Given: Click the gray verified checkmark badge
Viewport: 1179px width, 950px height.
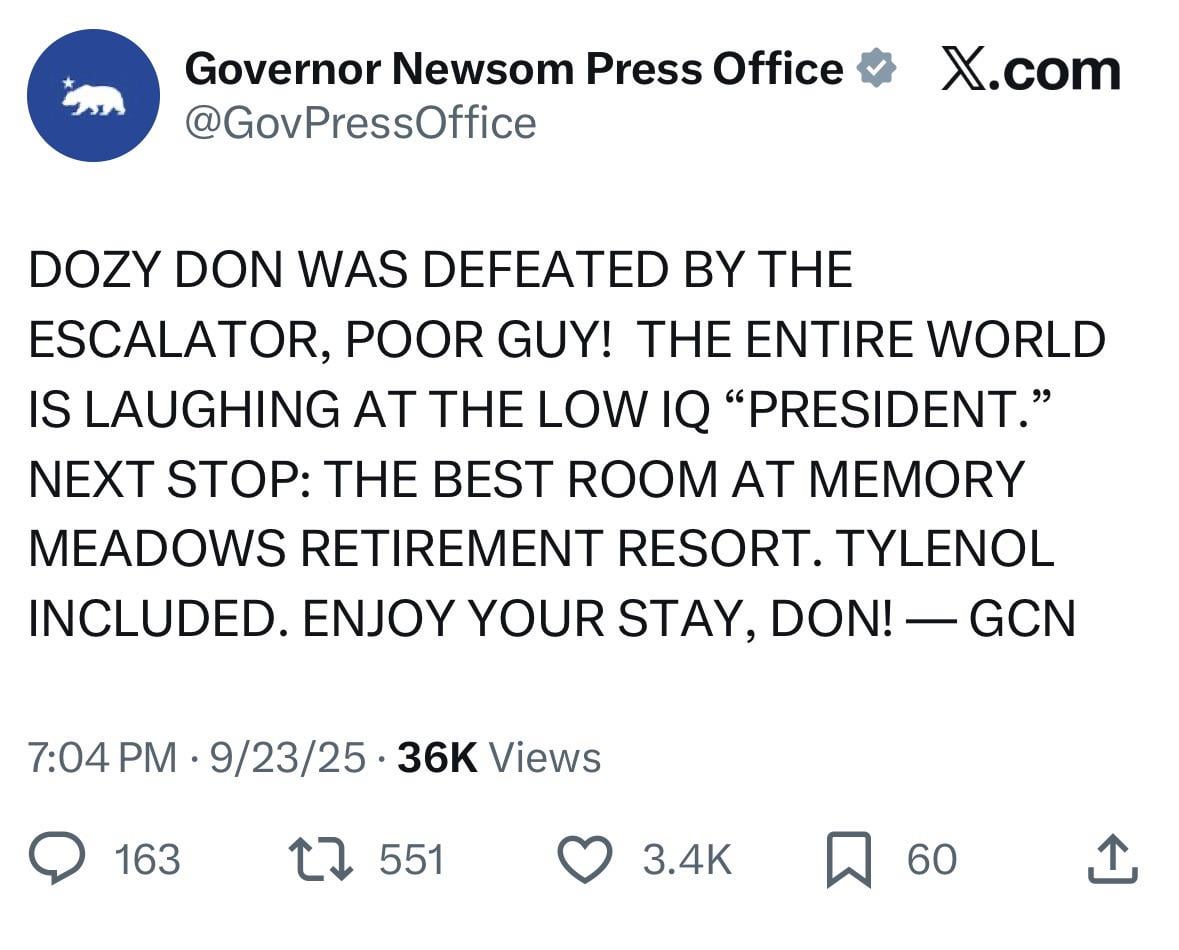Looking at the screenshot, I should tap(876, 70).
